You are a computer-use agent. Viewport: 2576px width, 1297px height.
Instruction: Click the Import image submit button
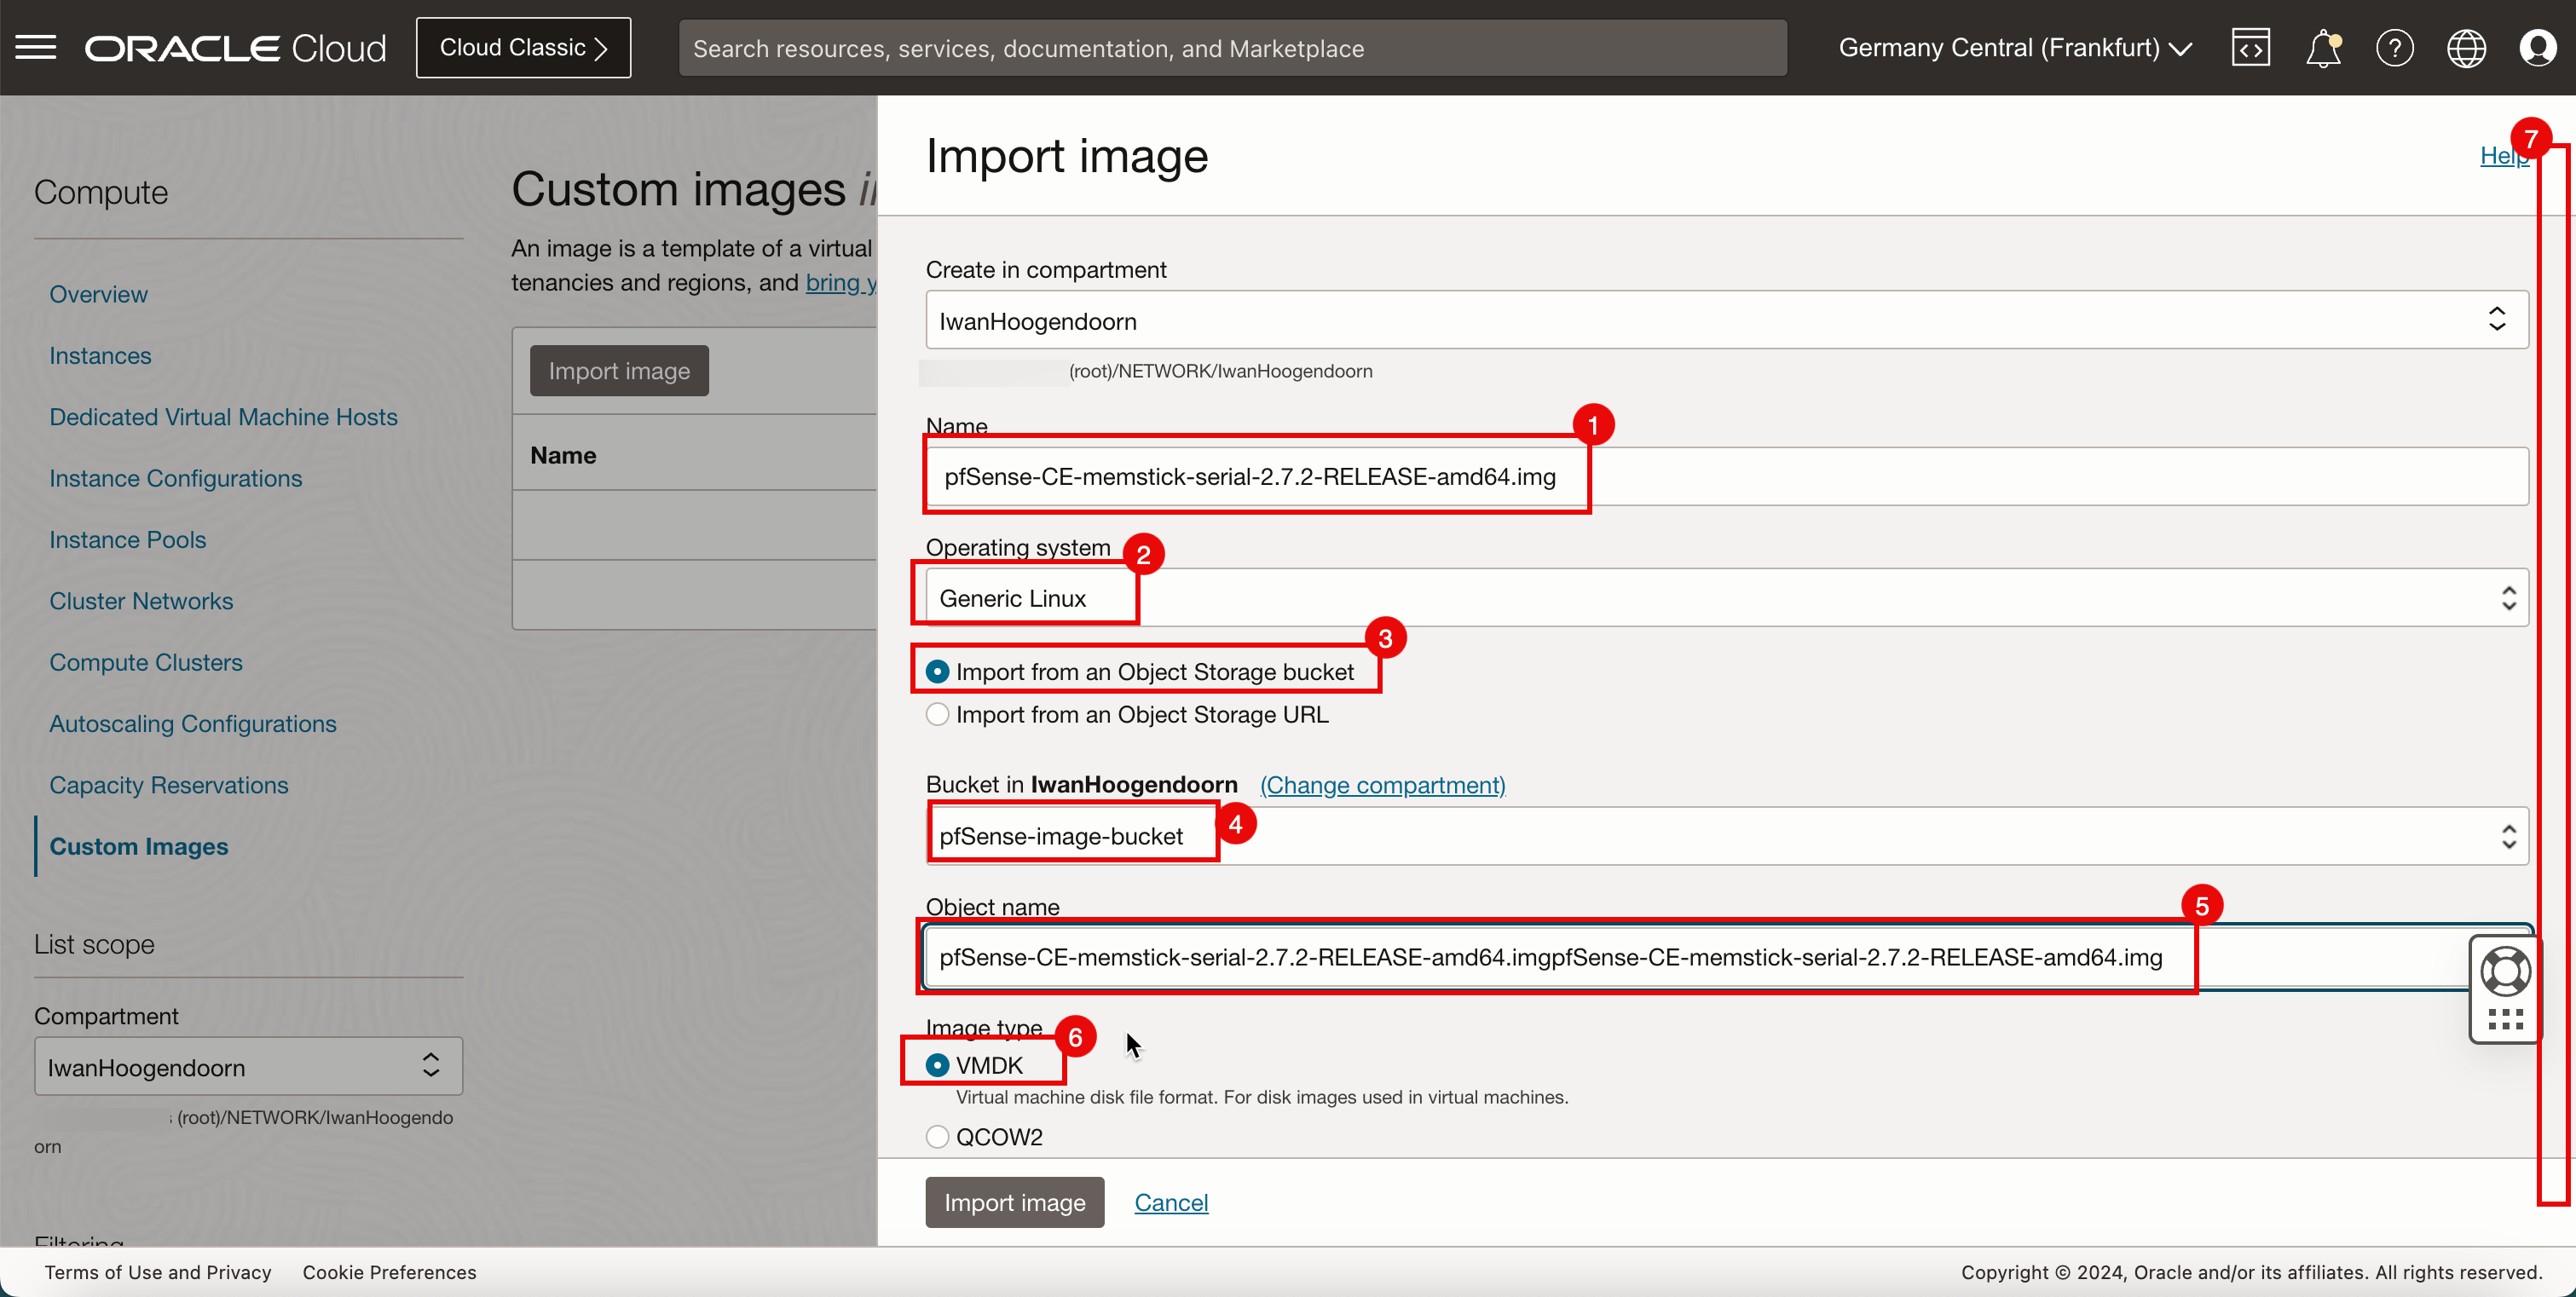[1014, 1202]
